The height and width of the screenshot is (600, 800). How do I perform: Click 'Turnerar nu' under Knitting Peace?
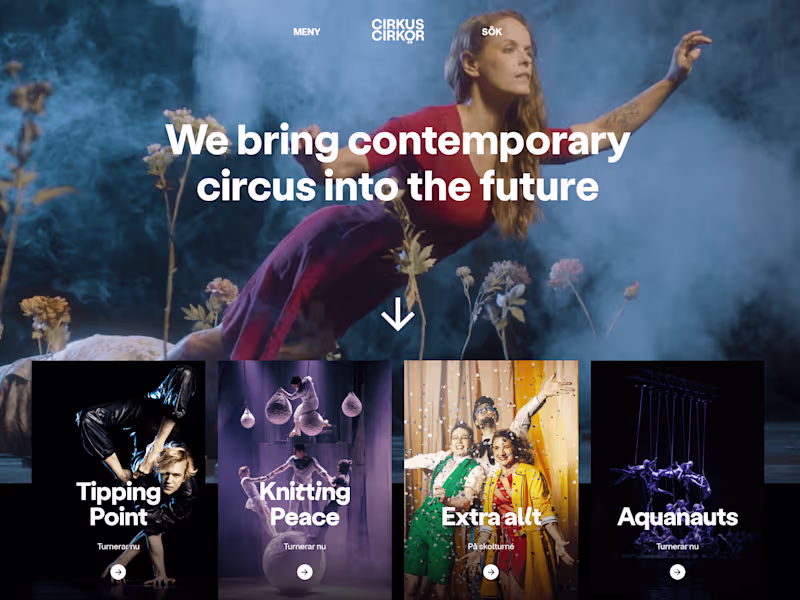pos(305,546)
